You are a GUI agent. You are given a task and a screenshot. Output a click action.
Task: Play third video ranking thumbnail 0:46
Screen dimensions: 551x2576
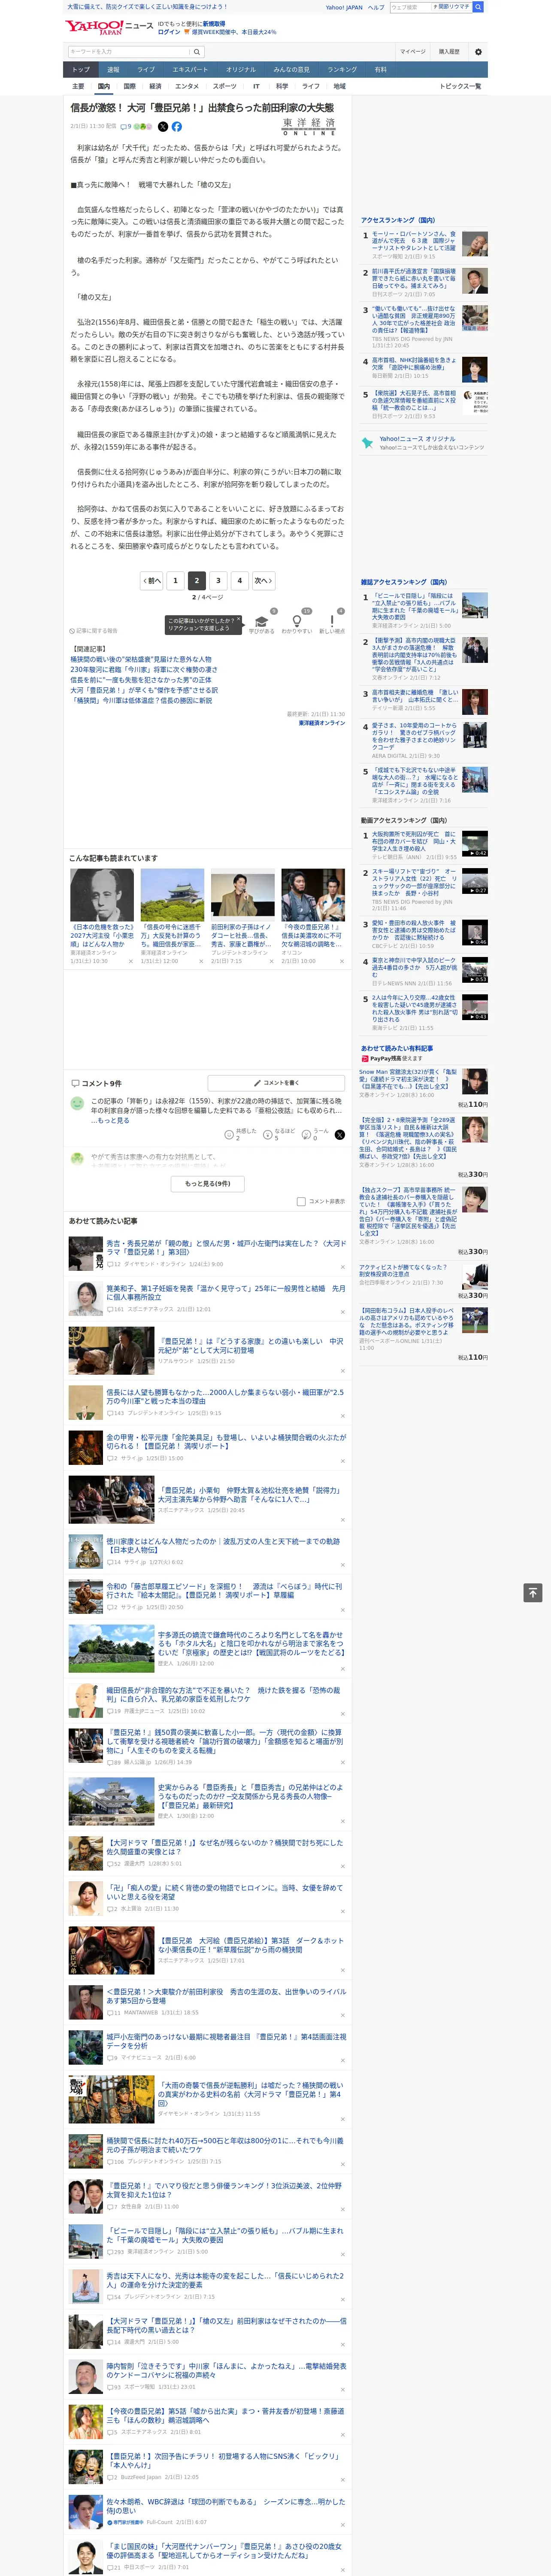tap(475, 932)
